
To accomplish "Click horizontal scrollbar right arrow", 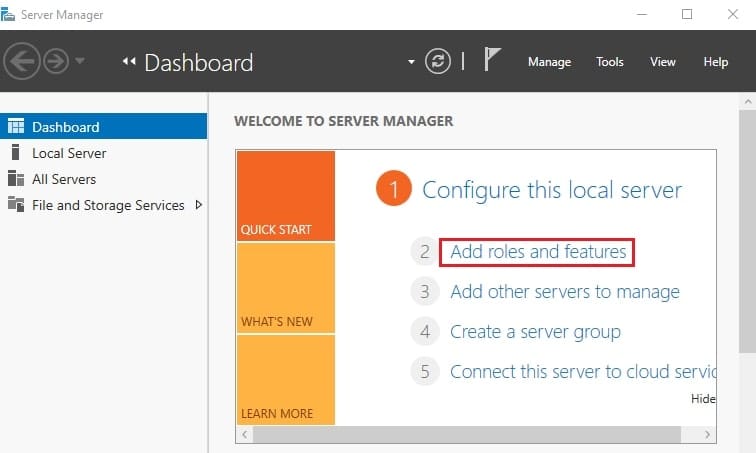I will click(x=707, y=434).
